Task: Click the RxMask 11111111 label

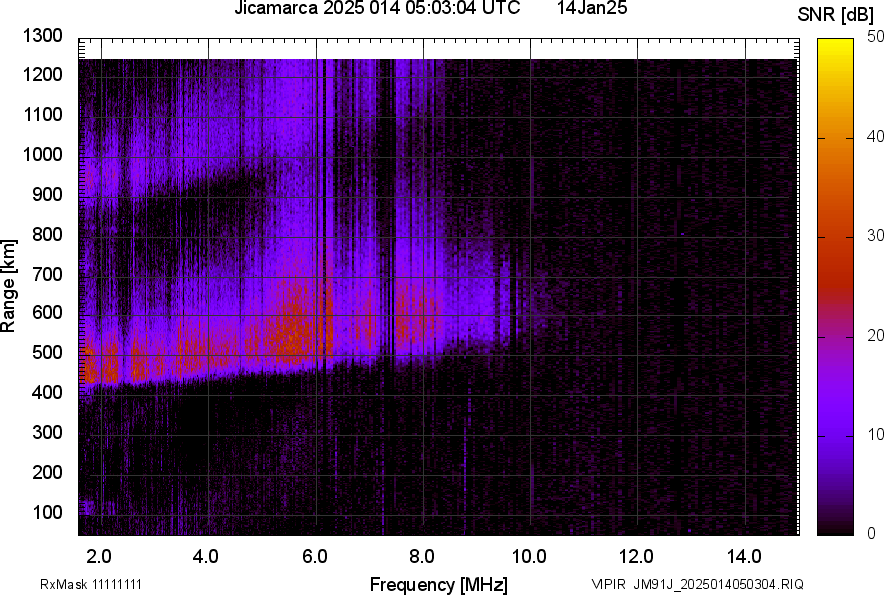Action: tap(91, 584)
